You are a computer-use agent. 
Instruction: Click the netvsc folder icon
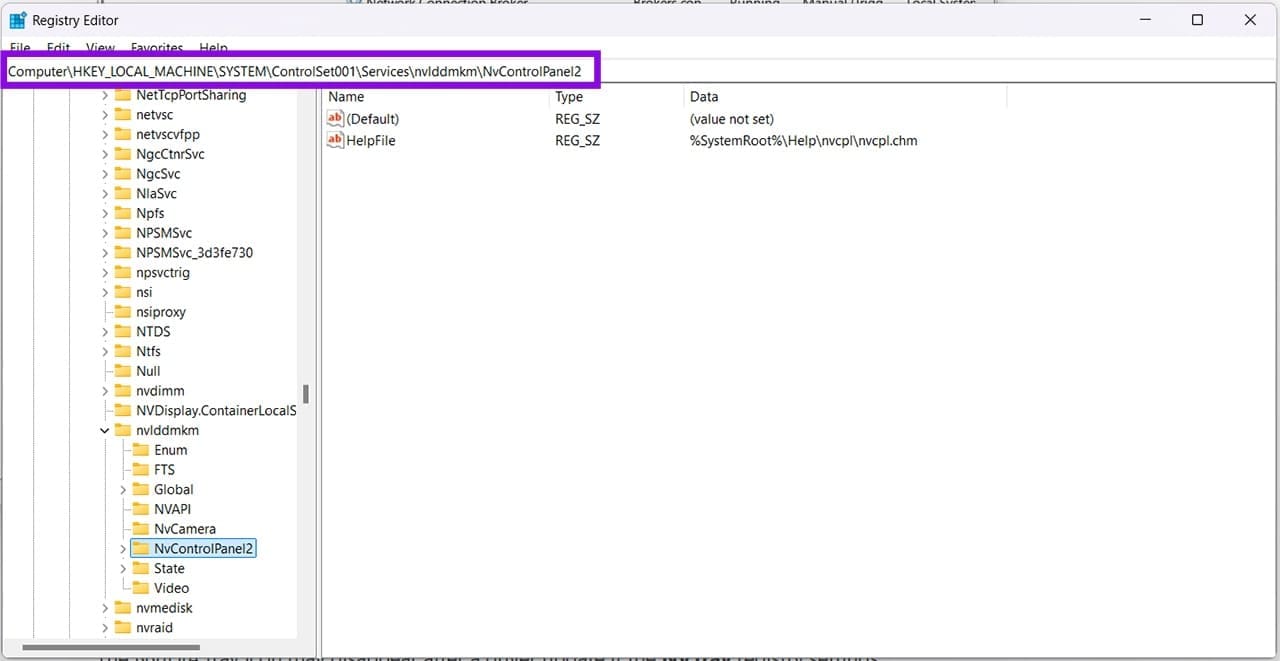point(122,115)
